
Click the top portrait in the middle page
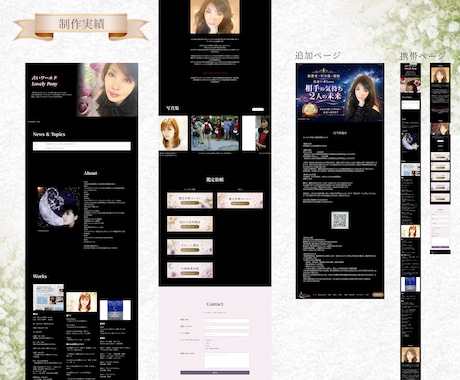coord(215,17)
